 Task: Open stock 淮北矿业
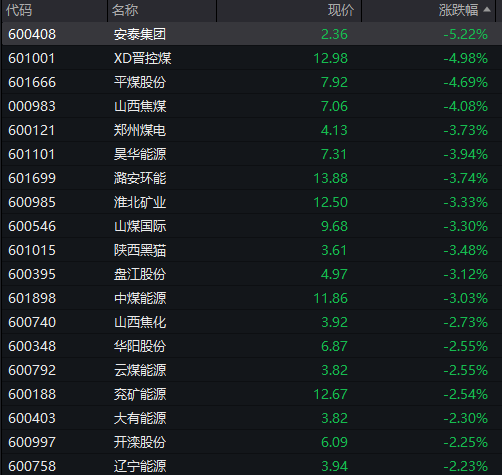coord(140,202)
